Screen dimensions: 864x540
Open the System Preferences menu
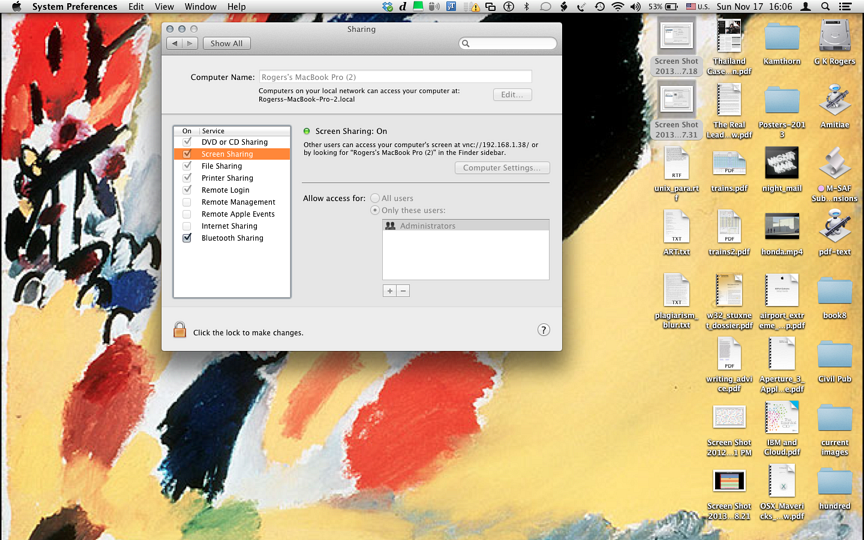click(x=74, y=7)
